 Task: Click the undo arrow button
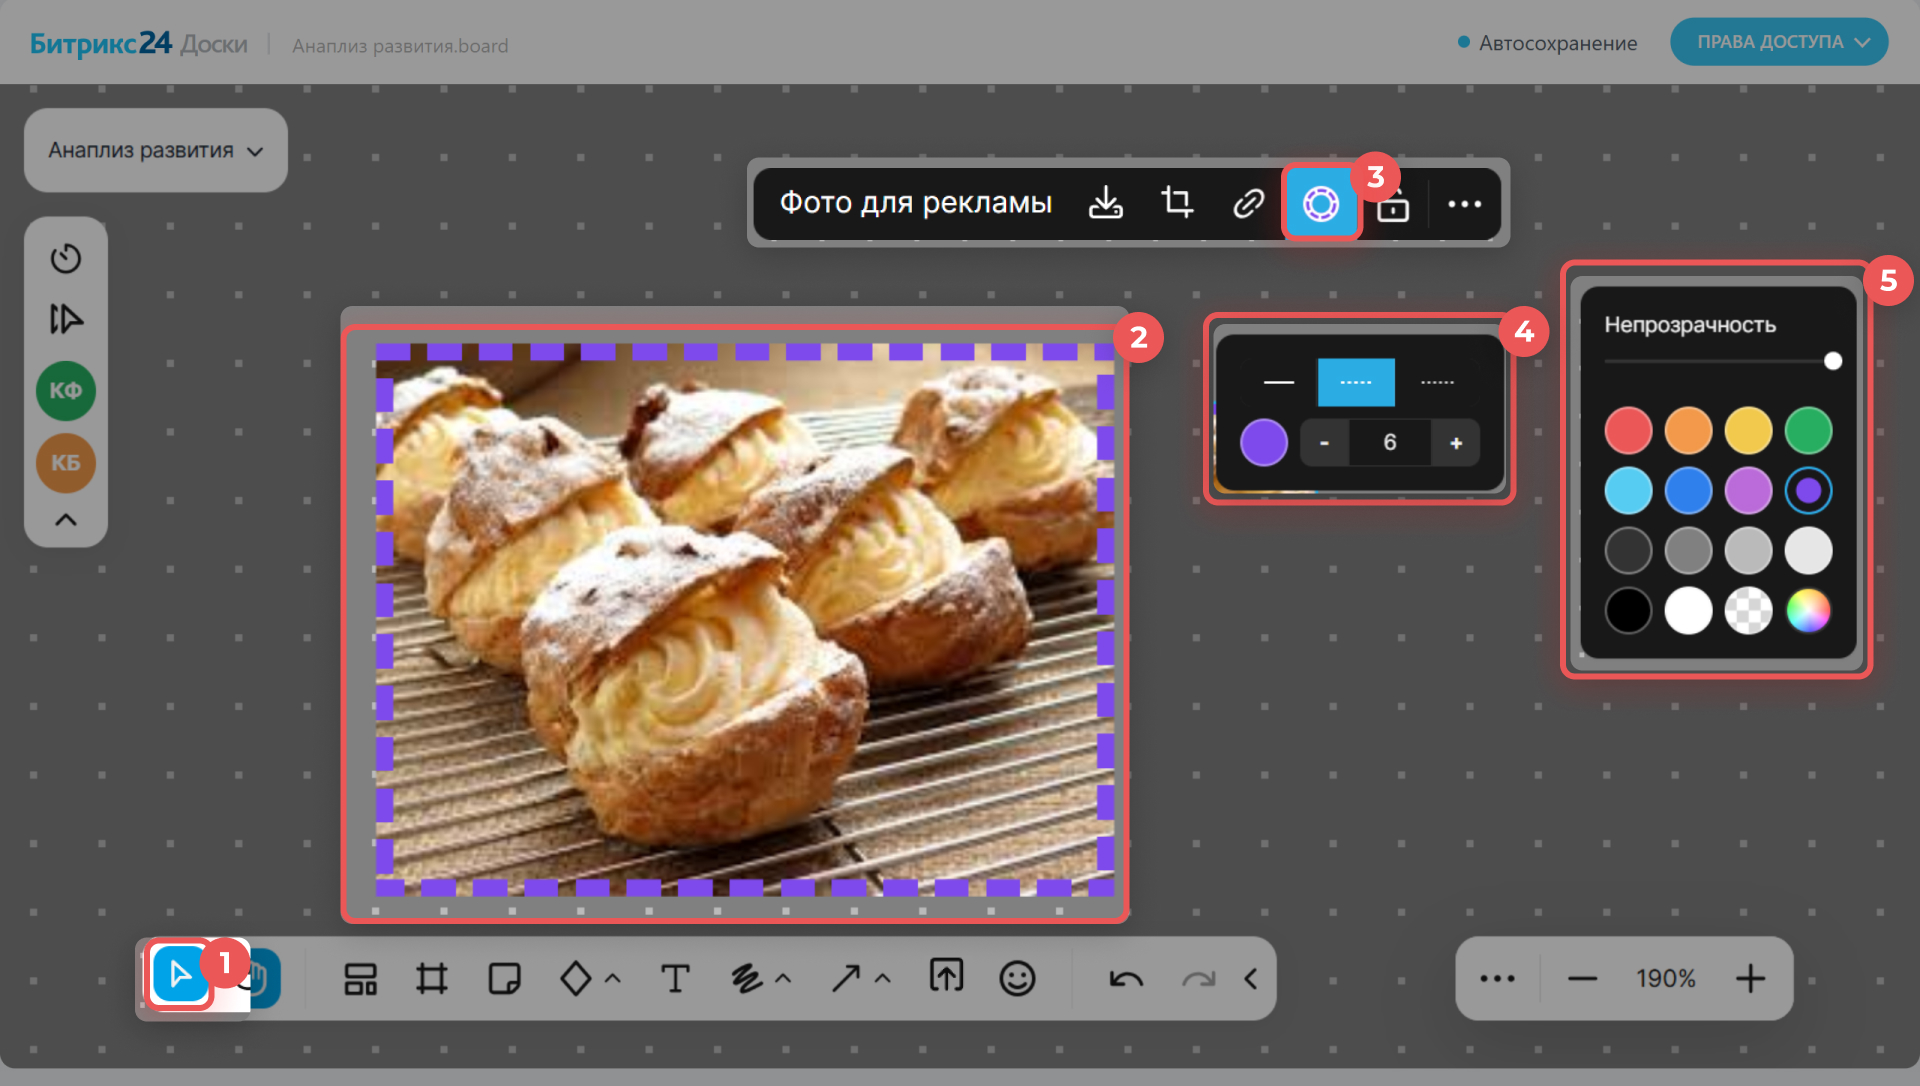point(1126,978)
